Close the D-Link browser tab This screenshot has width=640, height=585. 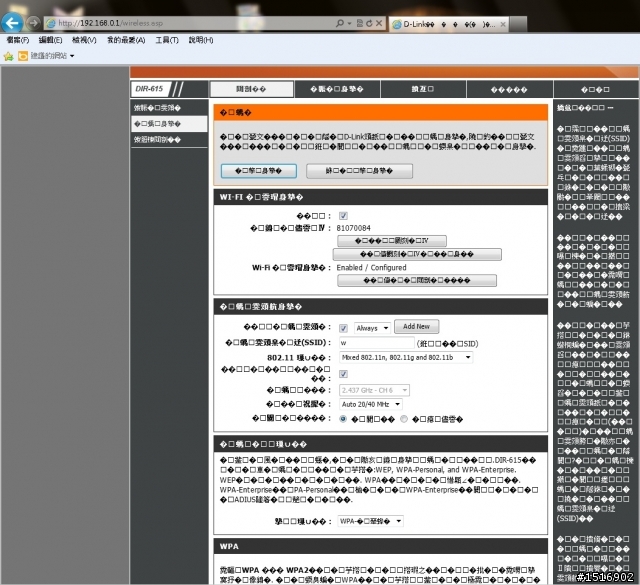(x=503, y=24)
